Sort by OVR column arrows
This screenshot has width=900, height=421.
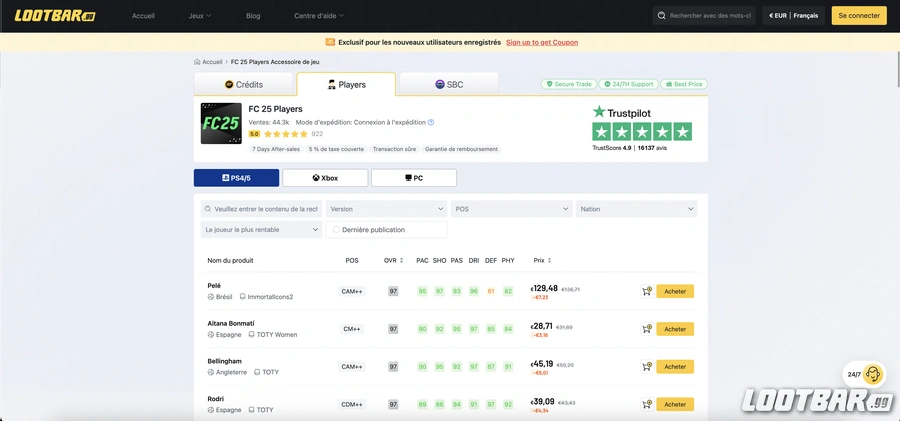(402, 261)
